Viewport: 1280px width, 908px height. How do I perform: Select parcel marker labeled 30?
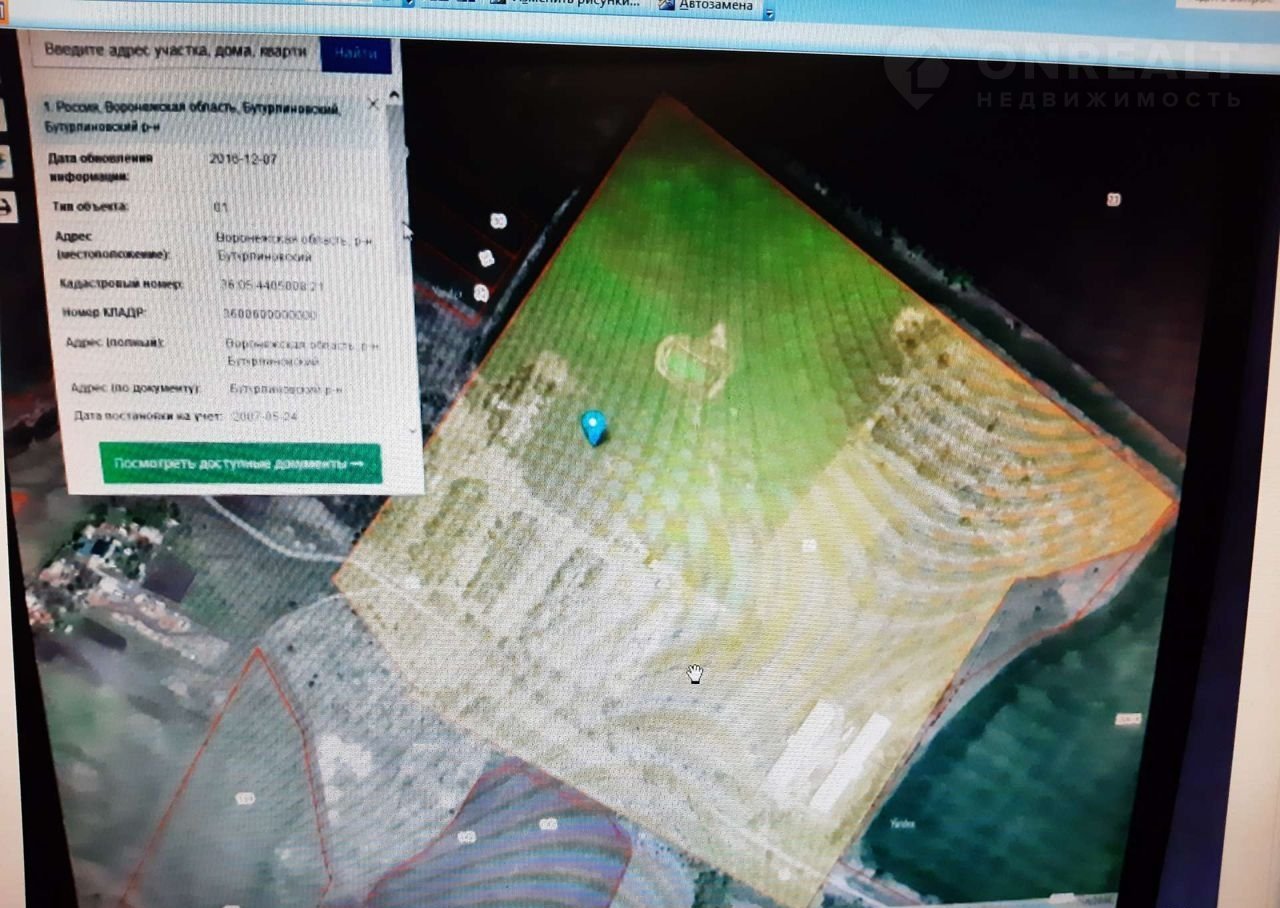[498, 221]
